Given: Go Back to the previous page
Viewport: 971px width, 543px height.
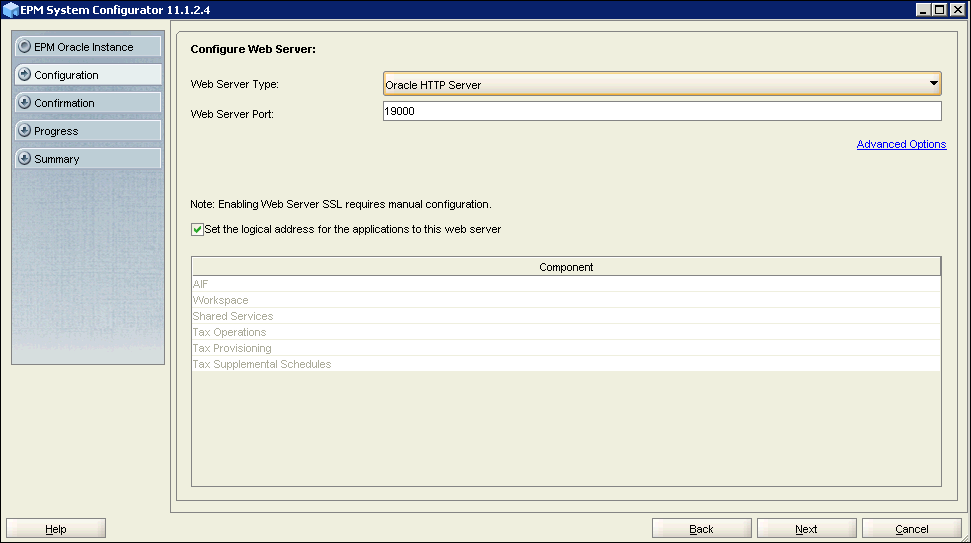Looking at the screenshot, I should click(702, 529).
